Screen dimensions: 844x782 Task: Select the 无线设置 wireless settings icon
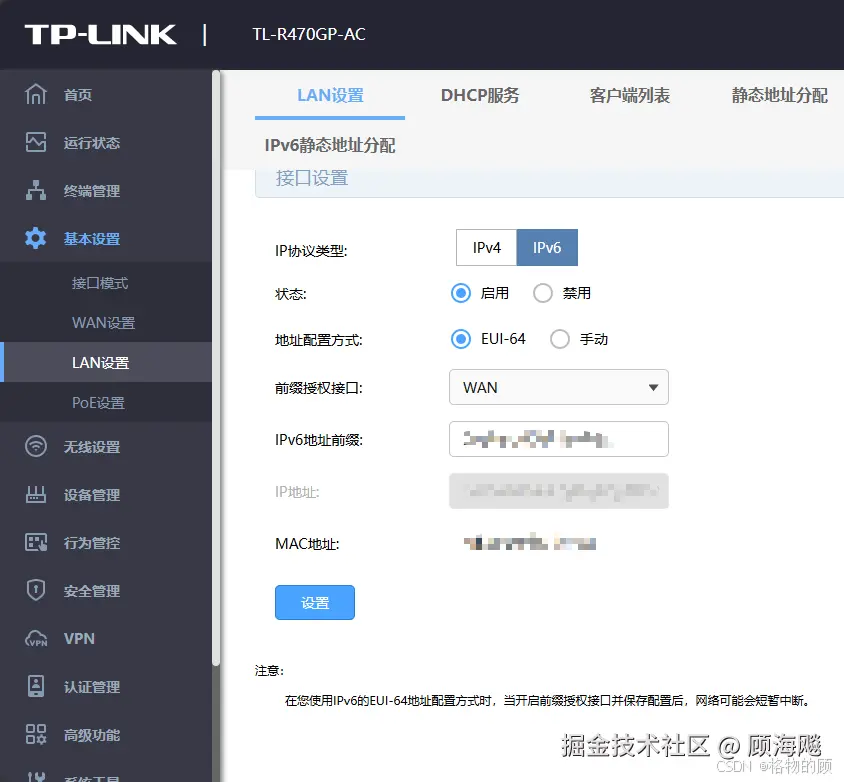coord(36,447)
